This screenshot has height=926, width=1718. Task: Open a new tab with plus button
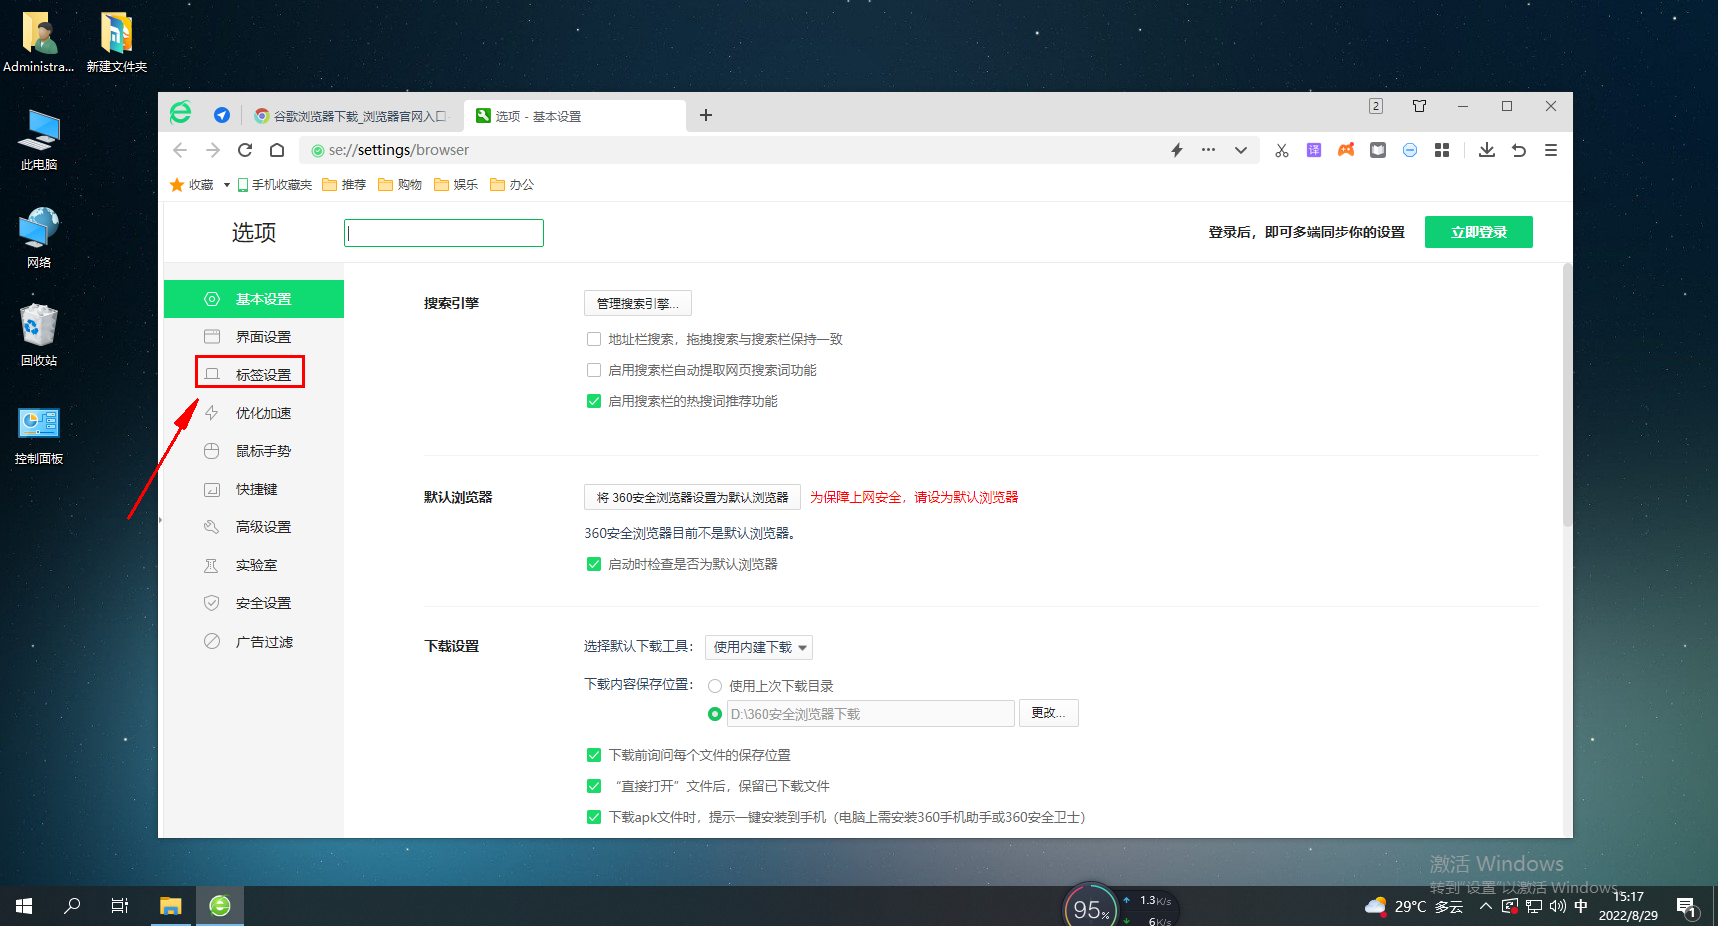[x=706, y=115]
